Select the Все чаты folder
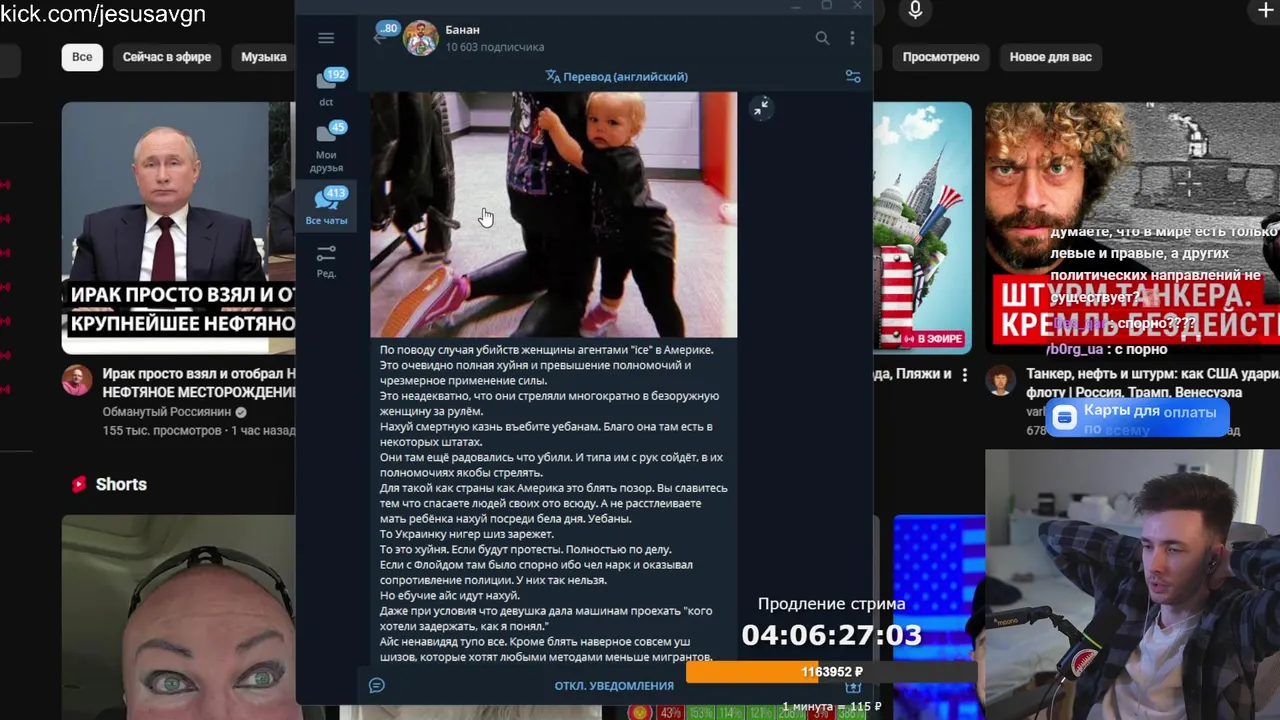This screenshot has width=1280, height=720. [x=326, y=206]
